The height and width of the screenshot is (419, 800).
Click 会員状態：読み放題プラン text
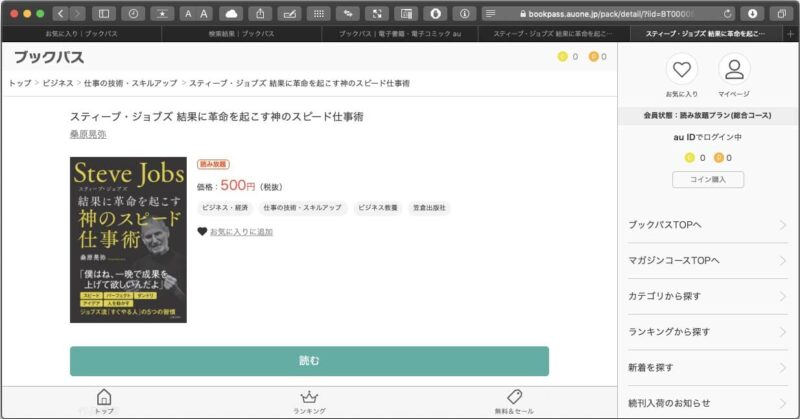[x=708, y=115]
